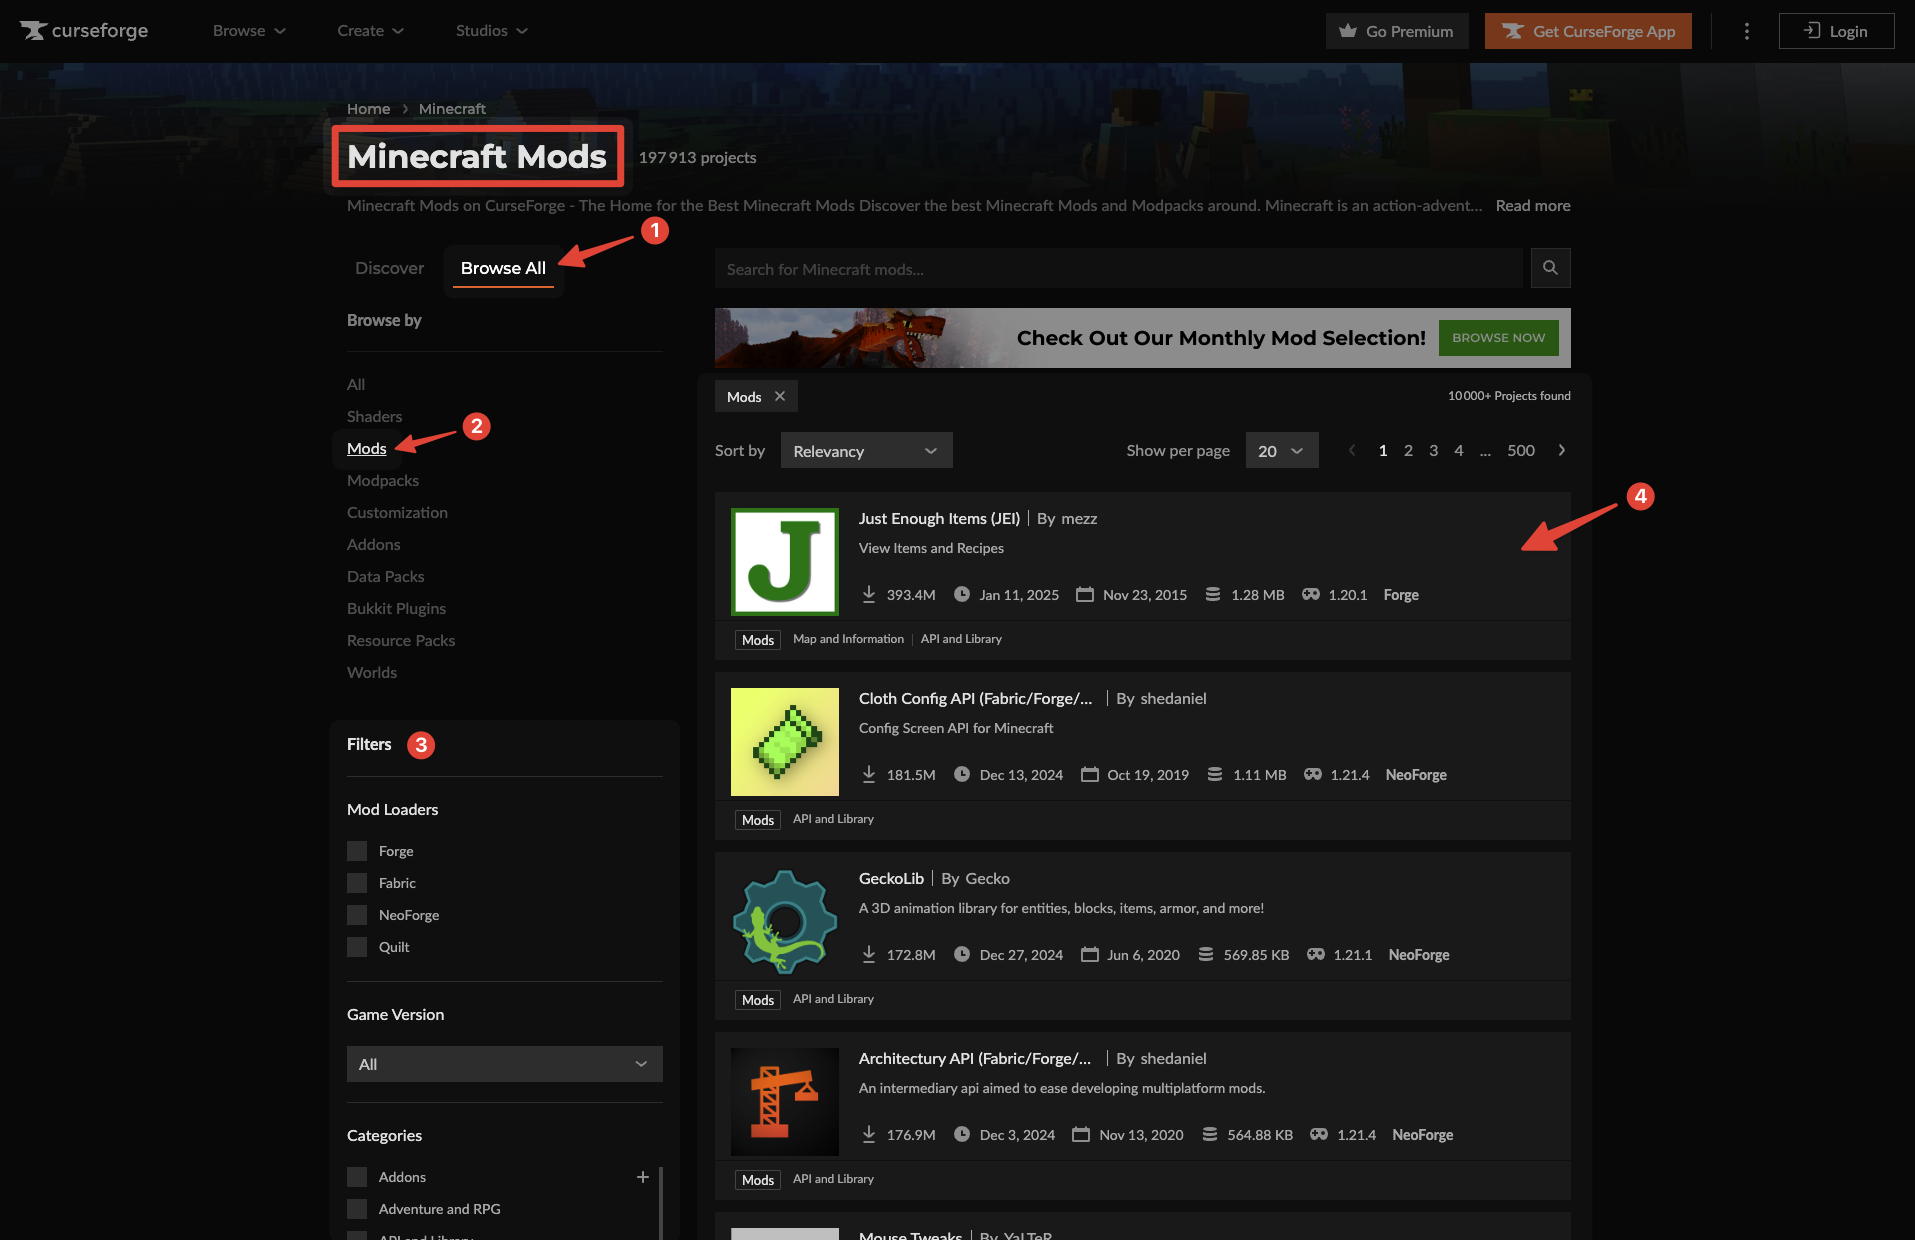Image resolution: width=1915 pixels, height=1240 pixels.
Task: Select All in Browse by list
Action: 356,385
